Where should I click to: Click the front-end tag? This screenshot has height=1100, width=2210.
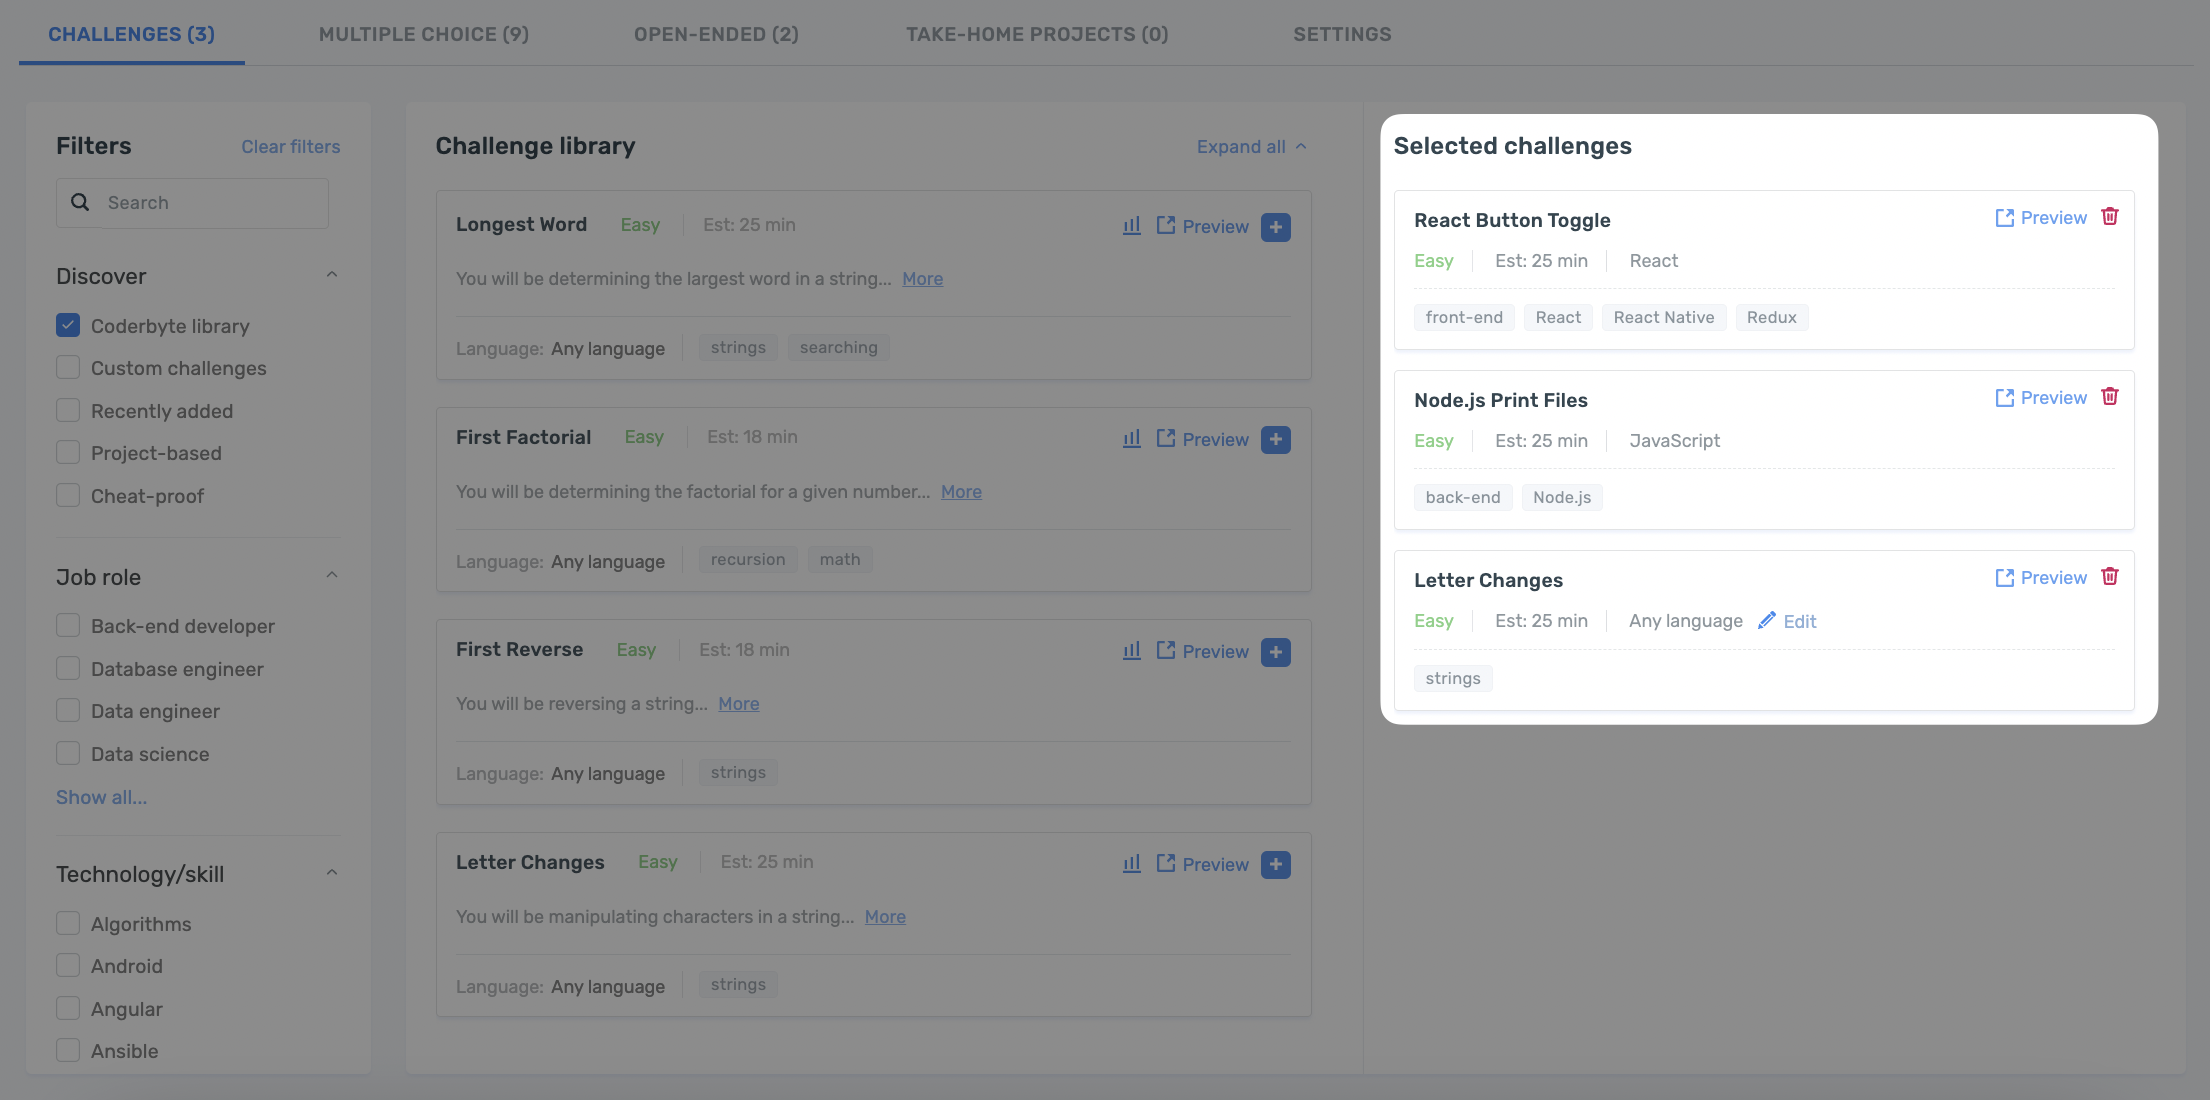coord(1464,318)
